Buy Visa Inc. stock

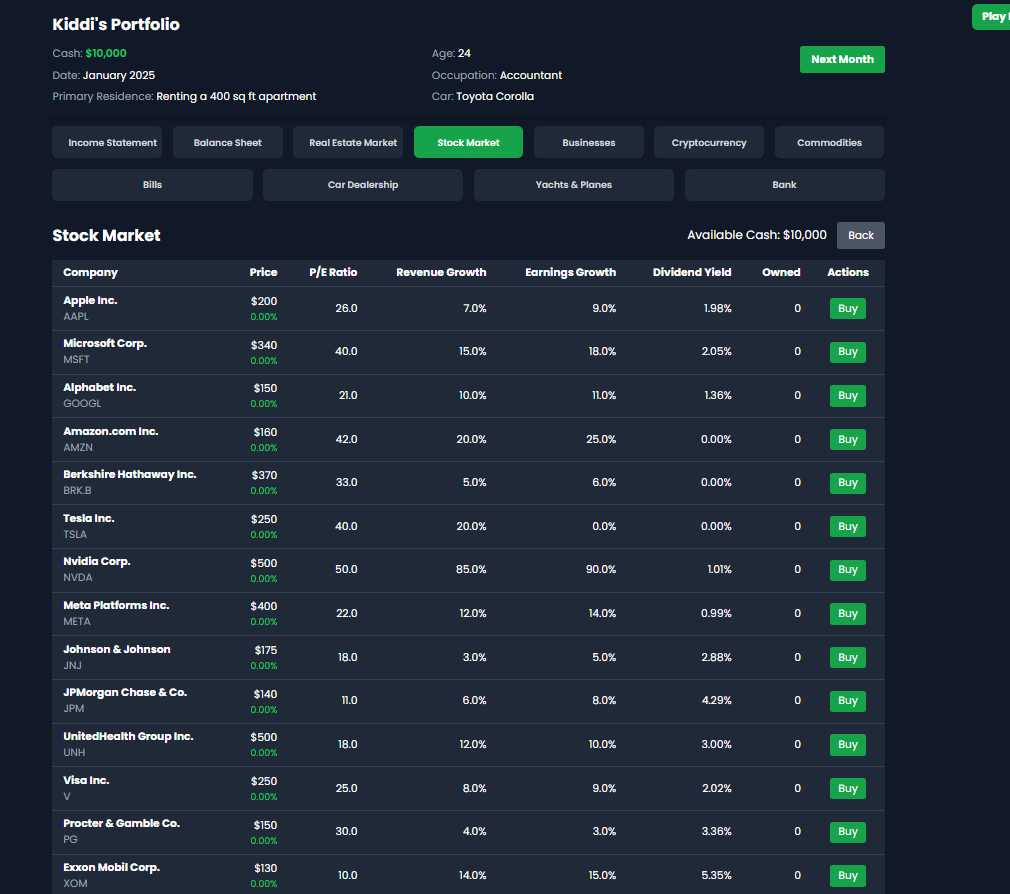tap(848, 788)
